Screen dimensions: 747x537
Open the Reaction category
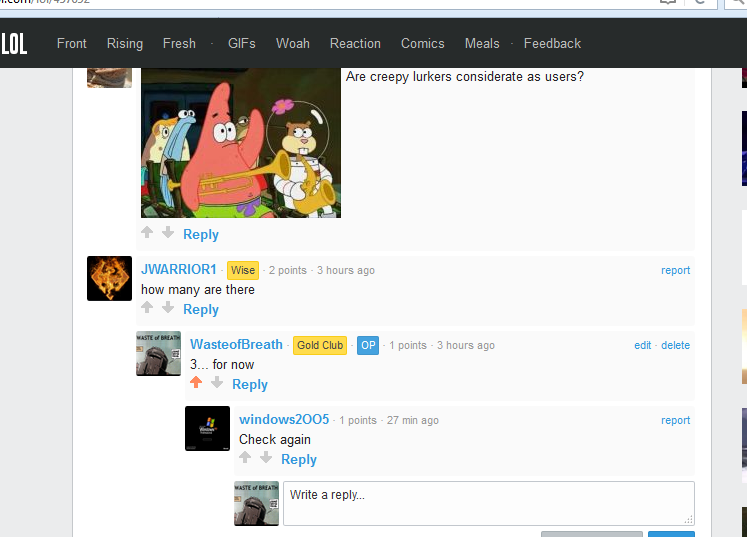coord(355,43)
